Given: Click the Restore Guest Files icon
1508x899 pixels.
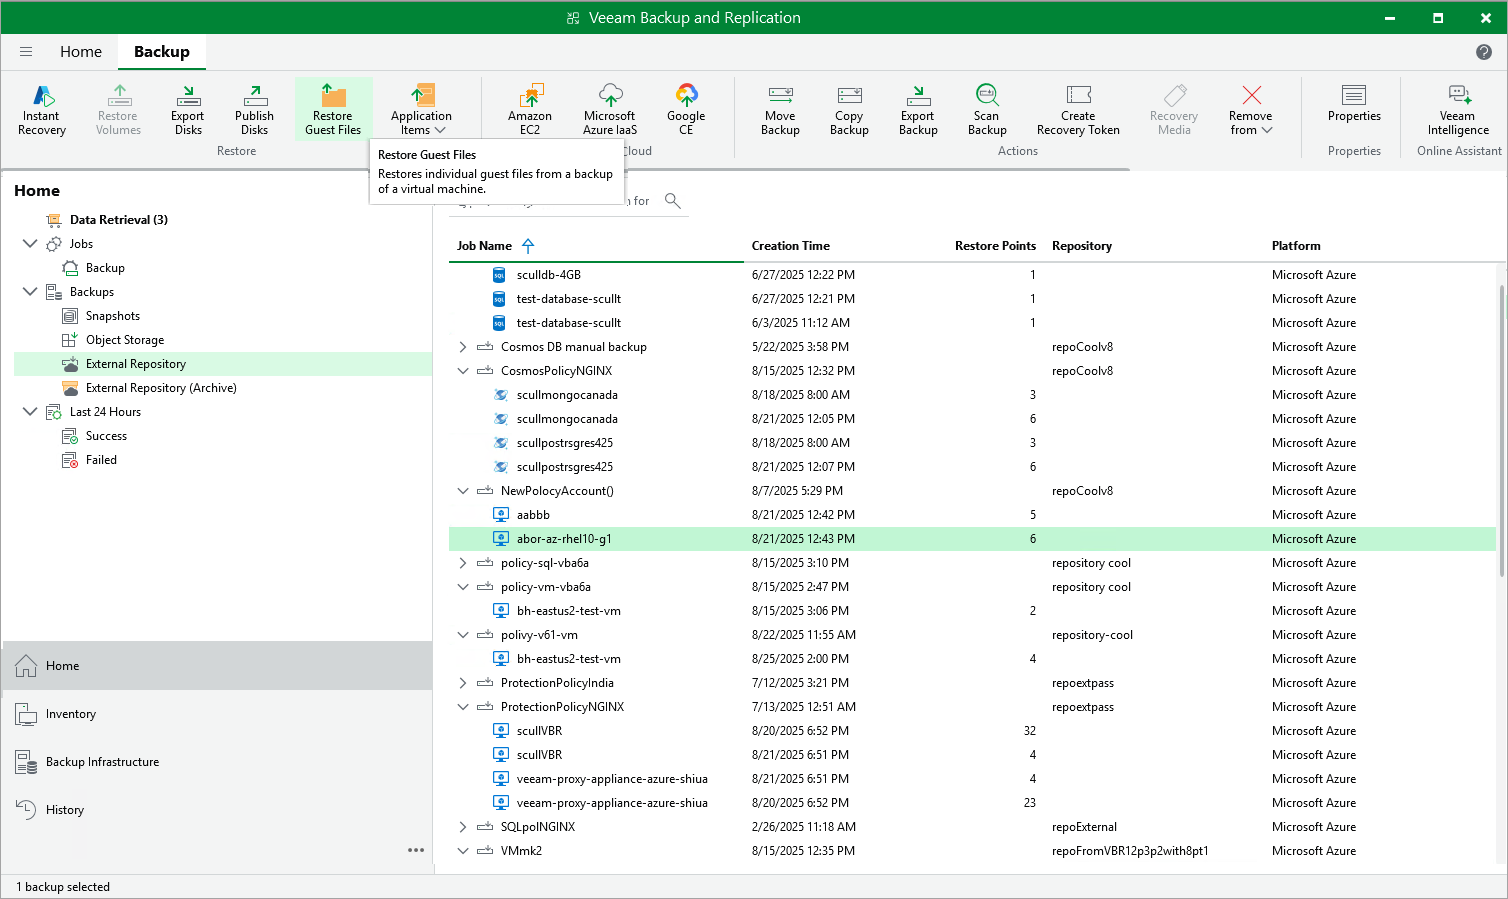Looking at the screenshot, I should (x=333, y=109).
